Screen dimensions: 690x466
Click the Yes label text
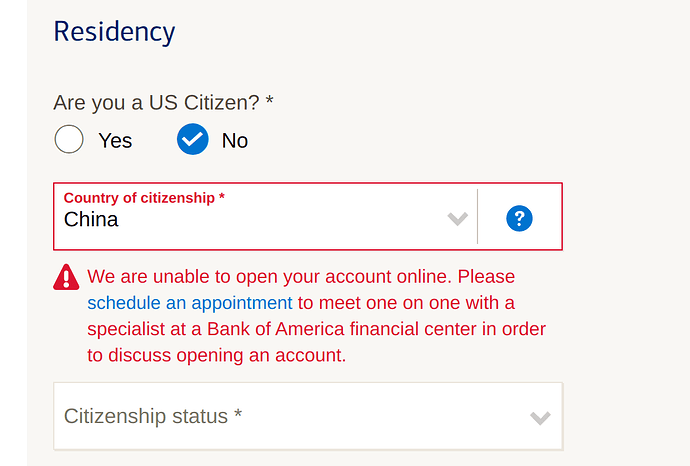(115, 141)
